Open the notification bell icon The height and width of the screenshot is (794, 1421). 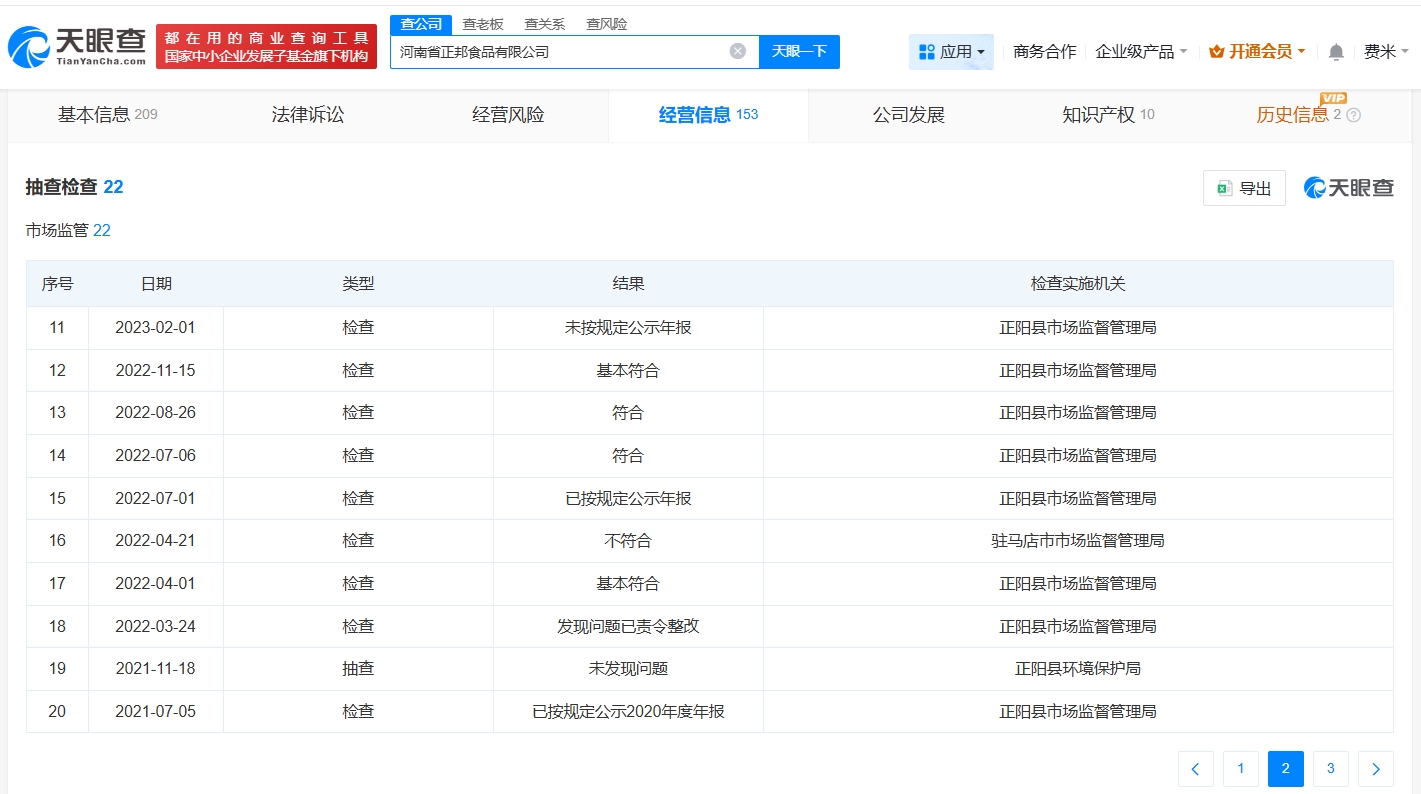coord(1336,52)
